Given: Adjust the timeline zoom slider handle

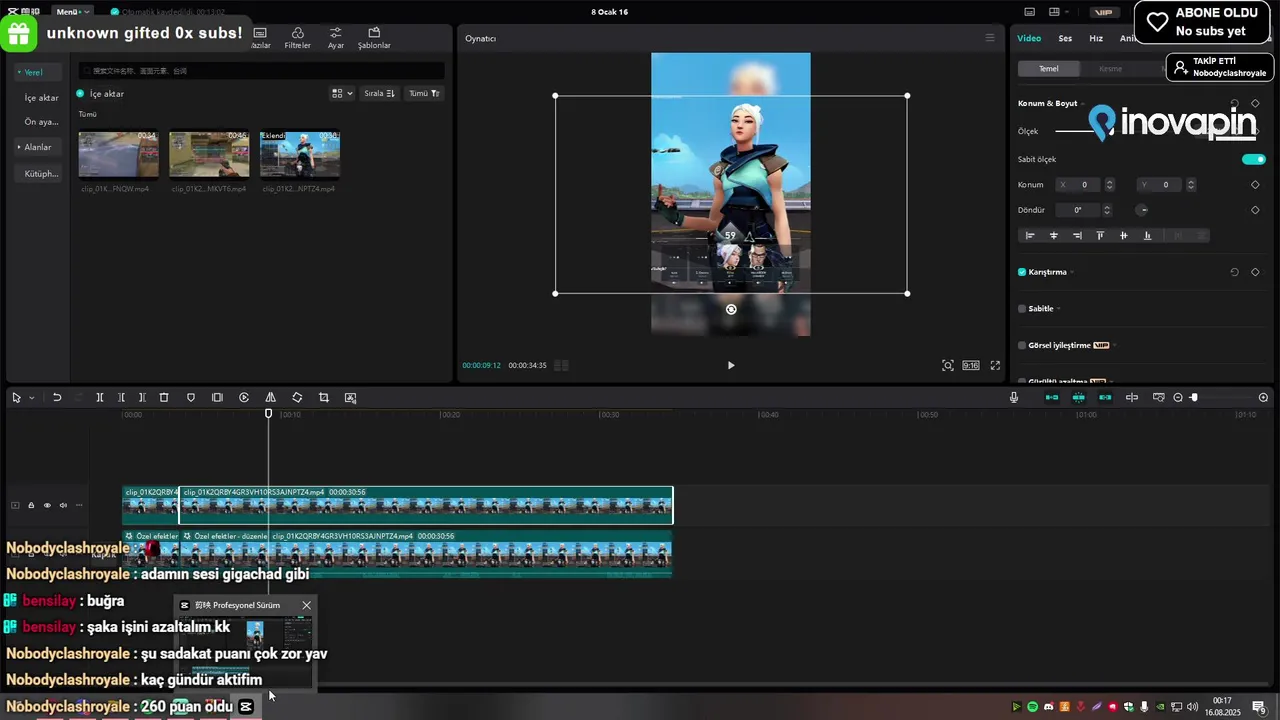Looking at the screenshot, I should click(1194, 398).
